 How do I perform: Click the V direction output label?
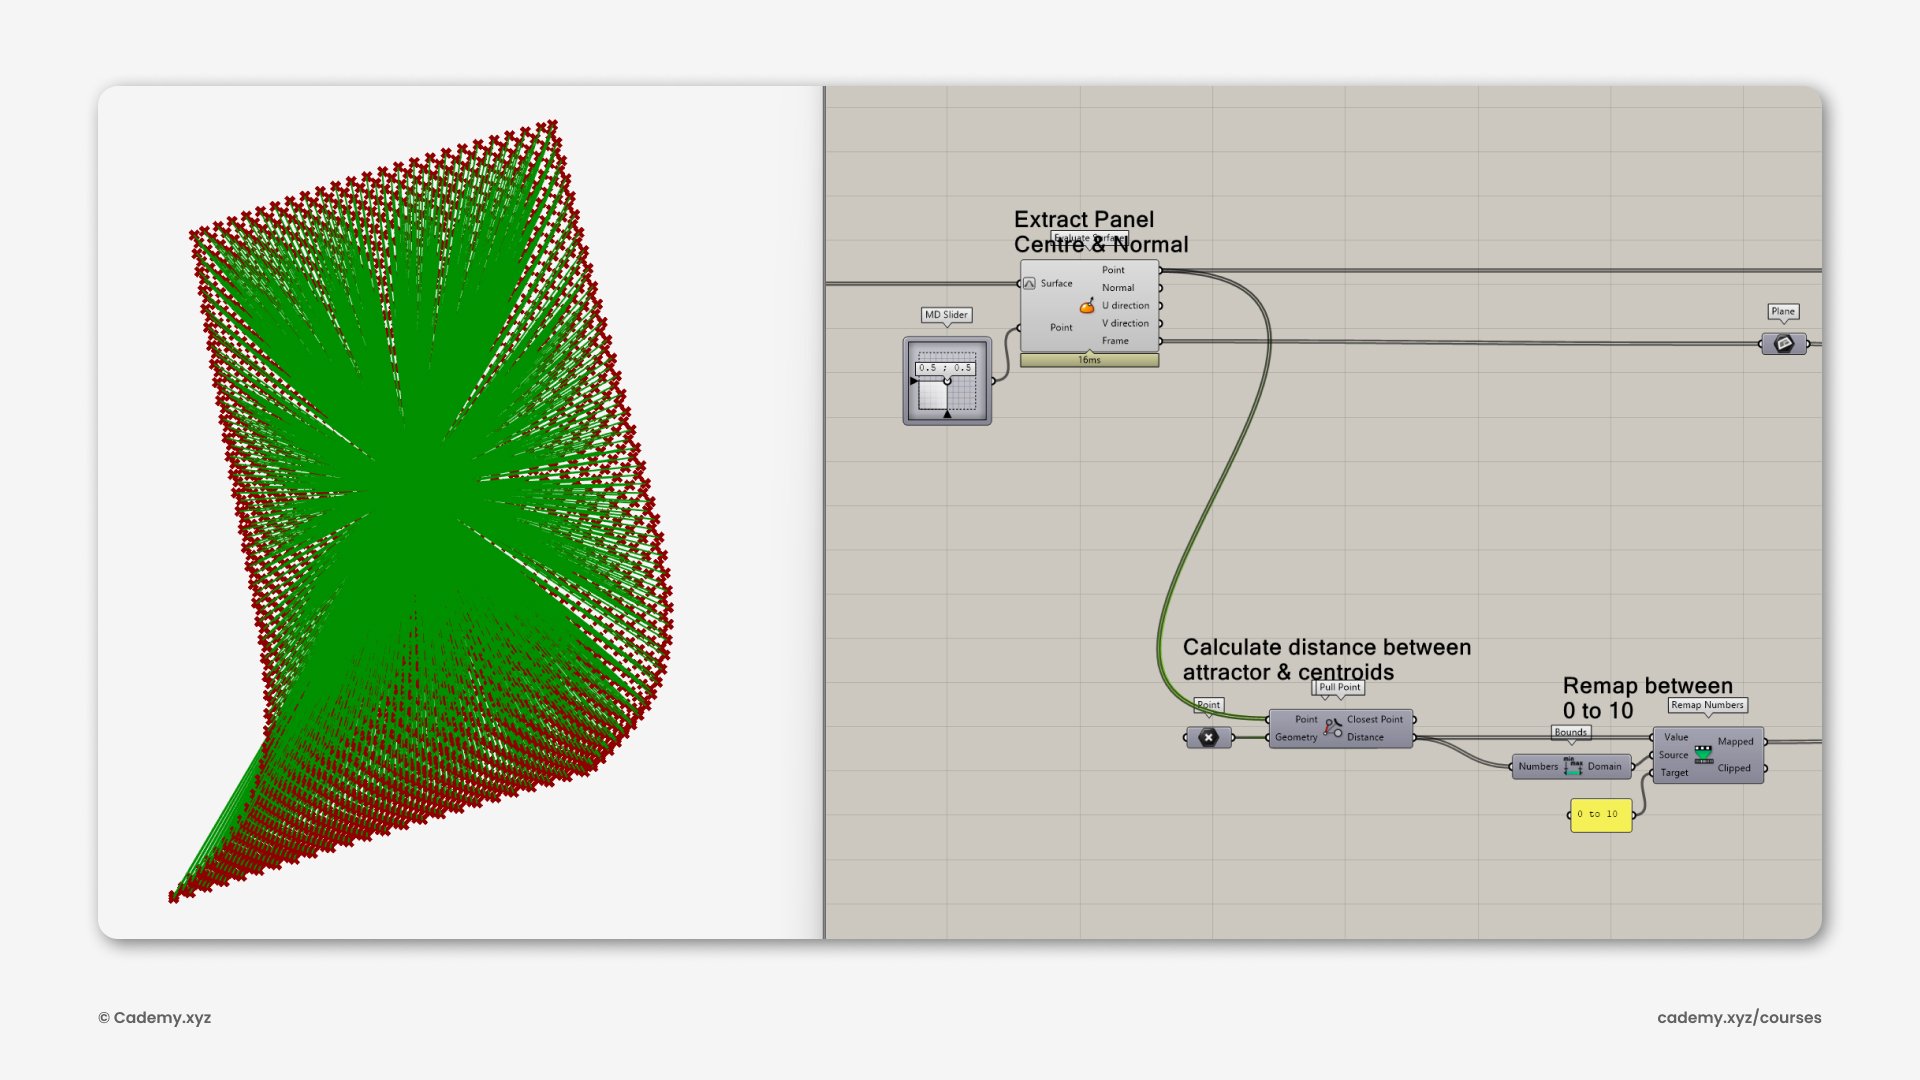point(1126,324)
